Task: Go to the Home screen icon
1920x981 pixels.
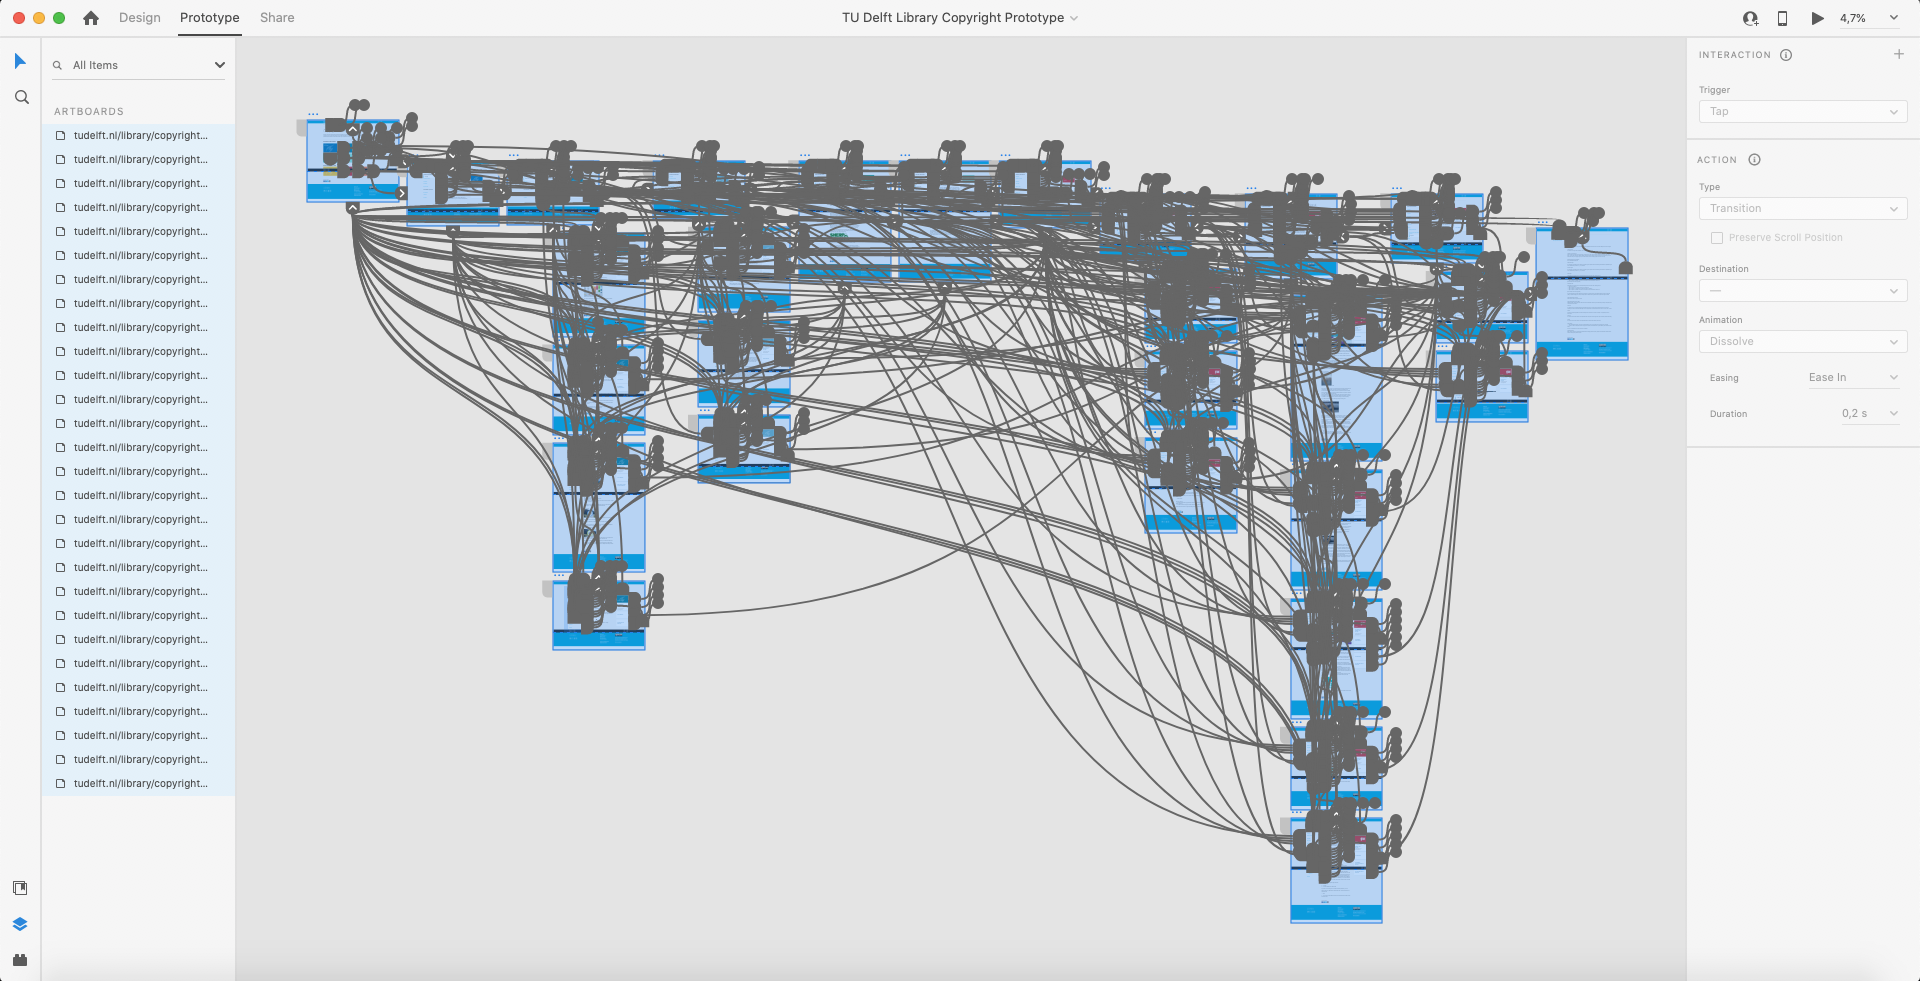Action: [x=91, y=18]
